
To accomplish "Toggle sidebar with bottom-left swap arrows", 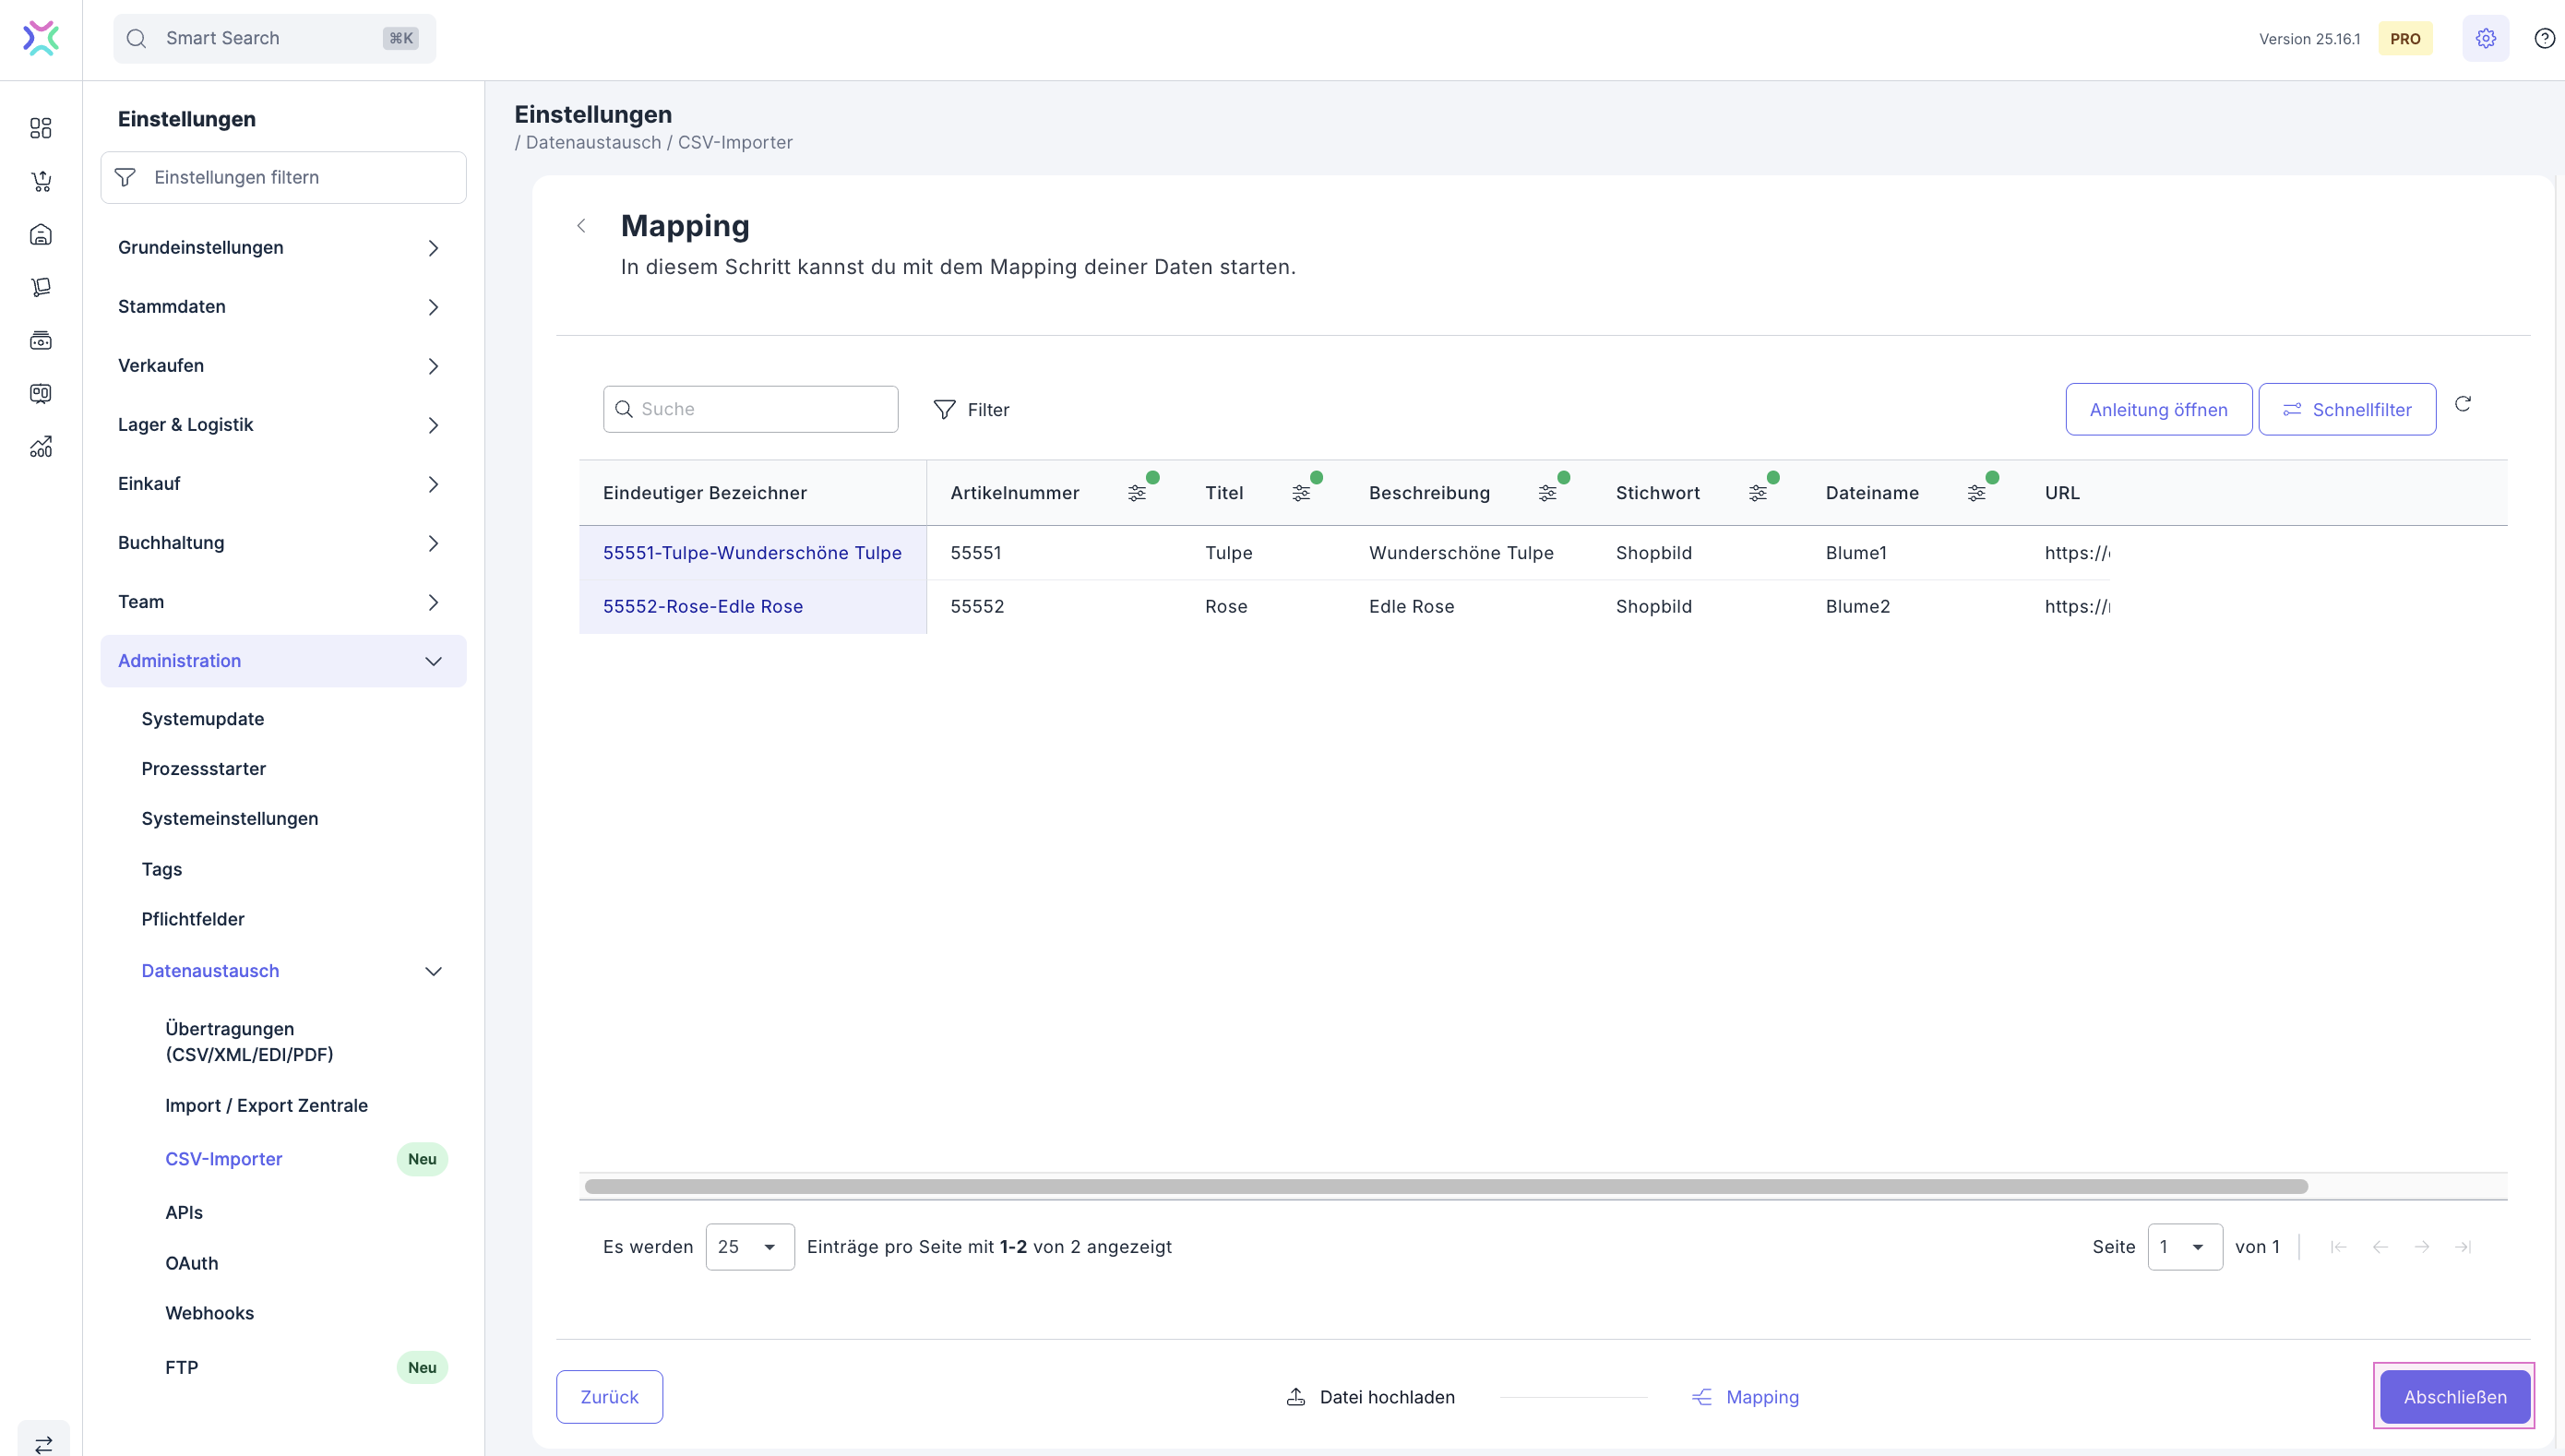I will click(43, 1443).
